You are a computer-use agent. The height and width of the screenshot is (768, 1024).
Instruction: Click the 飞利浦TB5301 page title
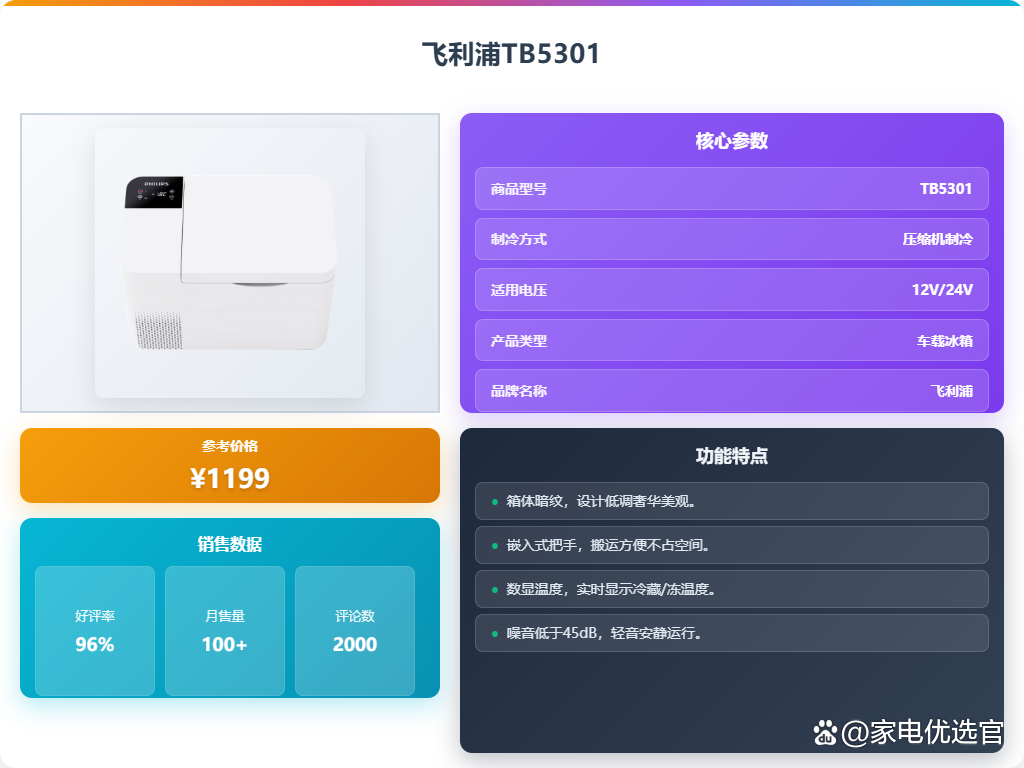(511, 54)
